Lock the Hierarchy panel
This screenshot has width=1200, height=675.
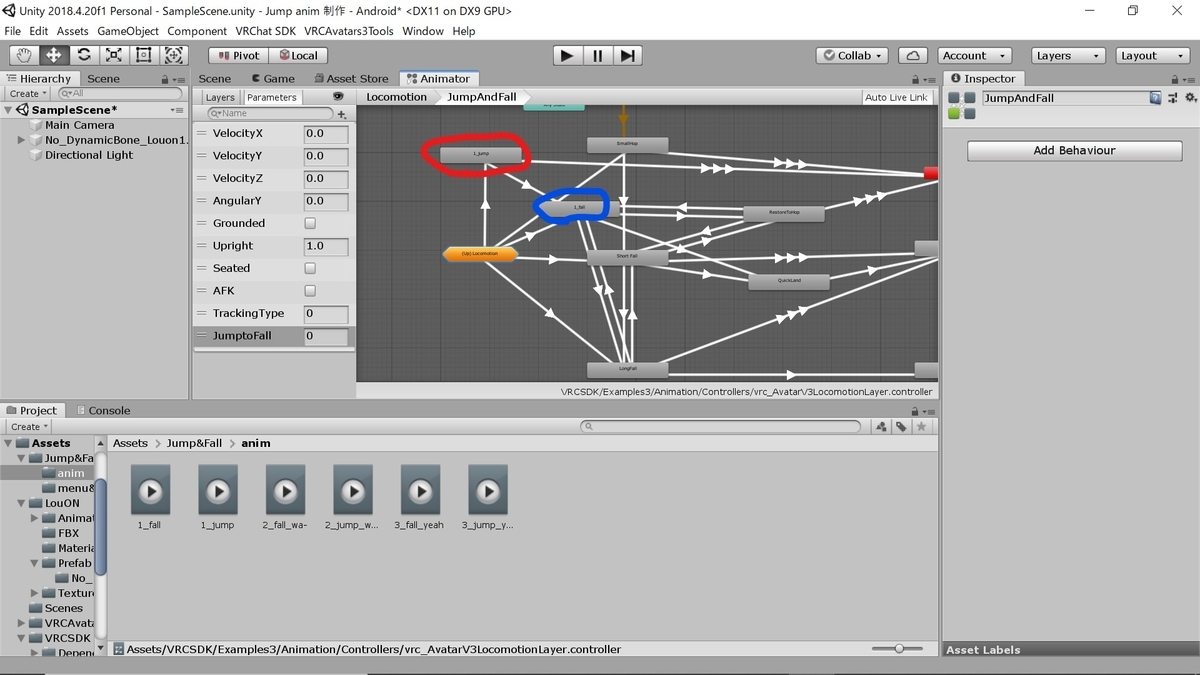pos(165,79)
